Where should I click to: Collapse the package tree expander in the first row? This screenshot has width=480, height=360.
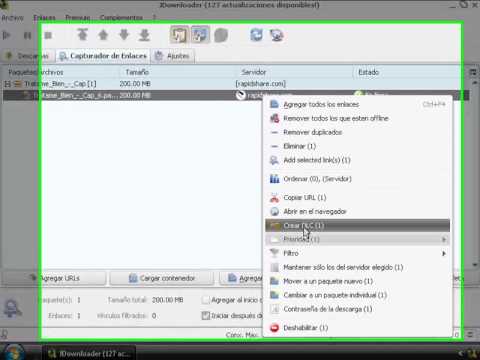[7, 84]
